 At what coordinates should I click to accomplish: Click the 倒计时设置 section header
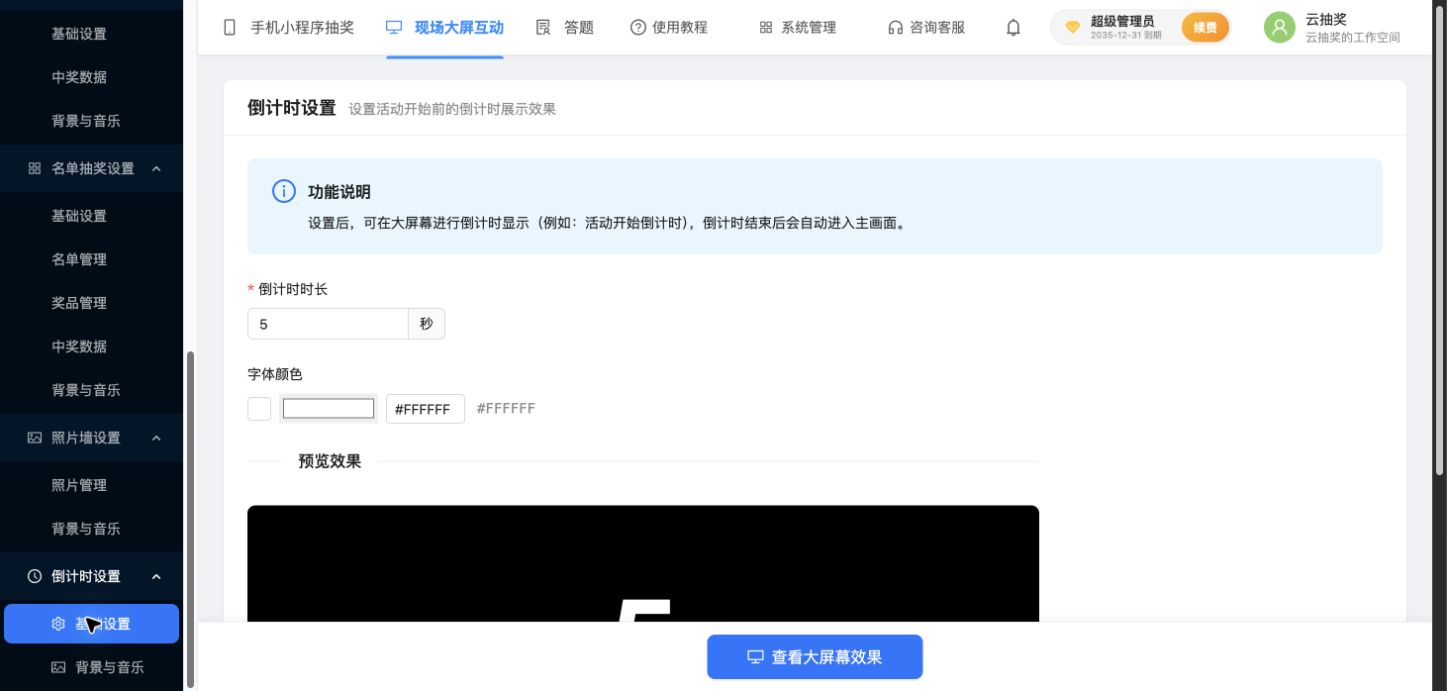91,576
